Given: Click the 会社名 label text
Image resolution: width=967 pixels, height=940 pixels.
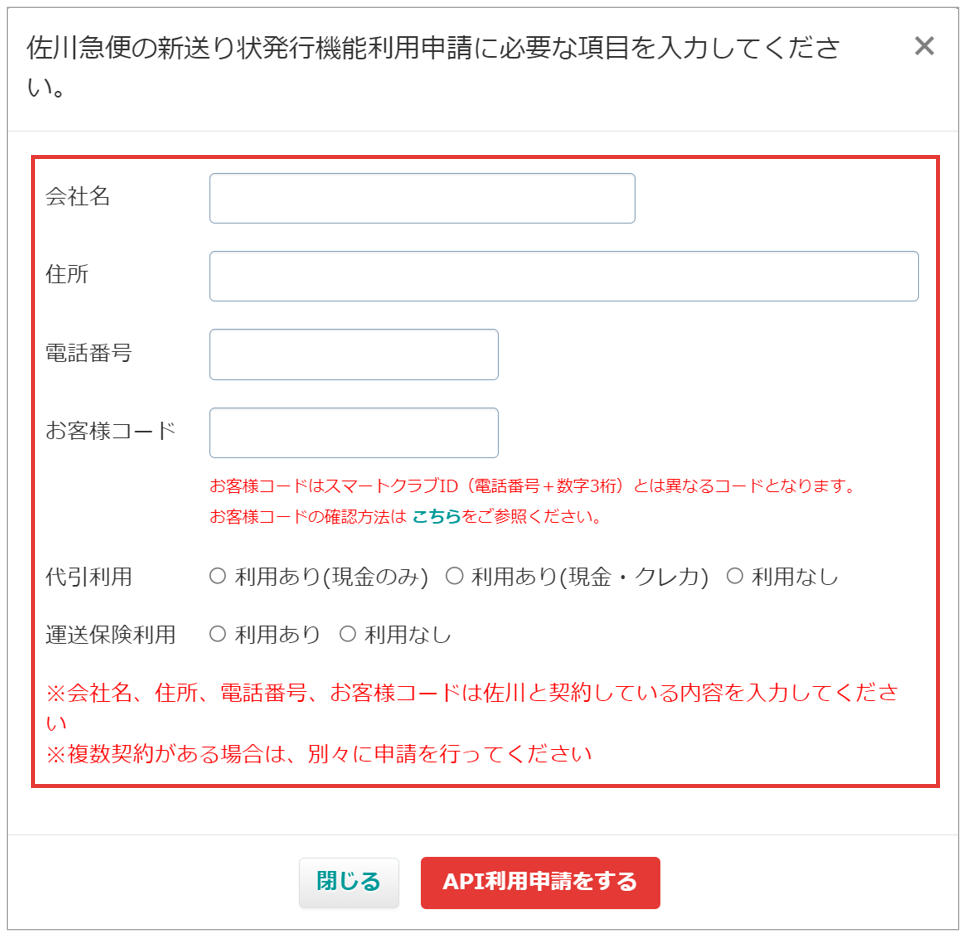Looking at the screenshot, I should click(x=78, y=197).
